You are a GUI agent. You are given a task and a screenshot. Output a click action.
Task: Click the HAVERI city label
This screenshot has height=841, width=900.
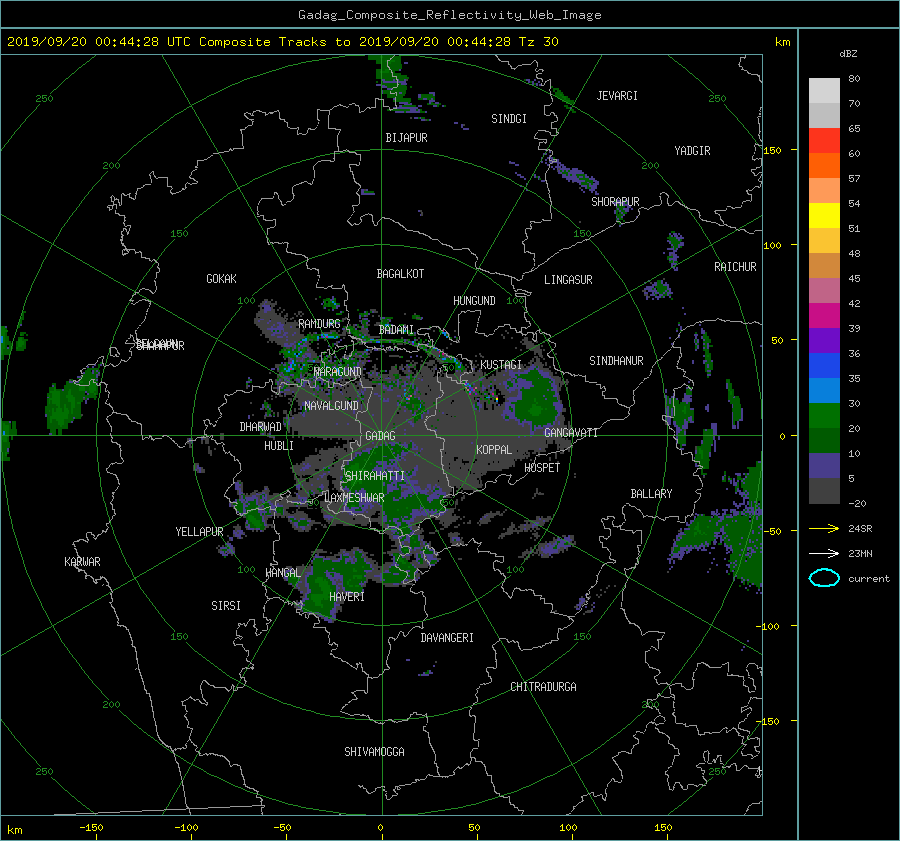pos(347,597)
